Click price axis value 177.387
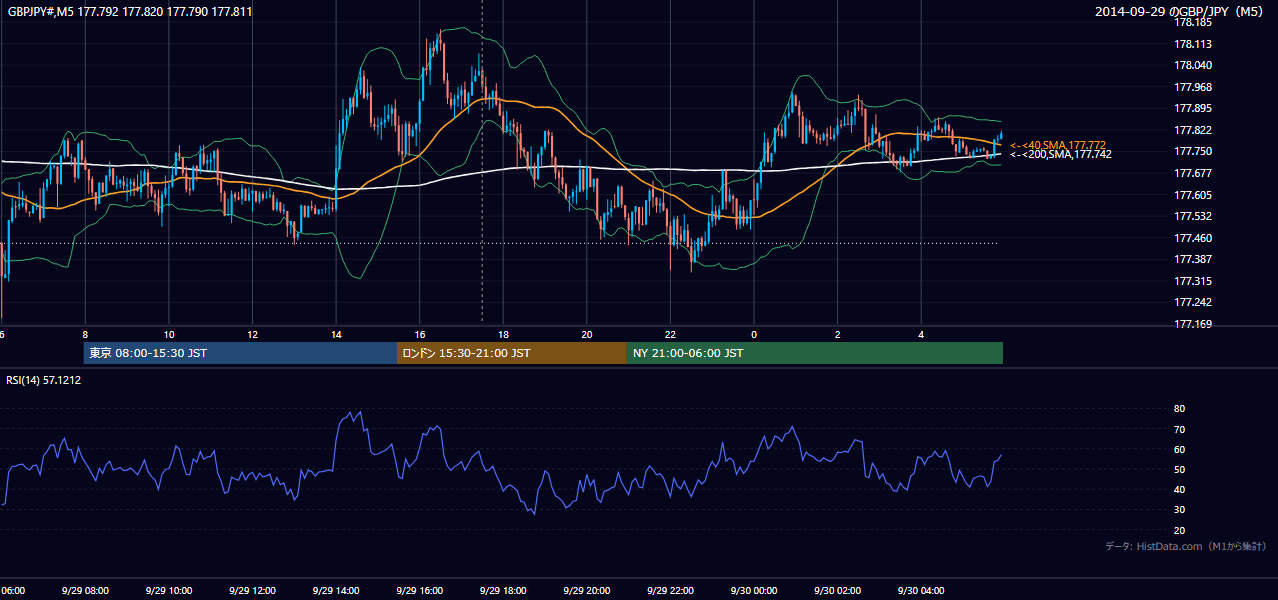 [x=1193, y=259]
